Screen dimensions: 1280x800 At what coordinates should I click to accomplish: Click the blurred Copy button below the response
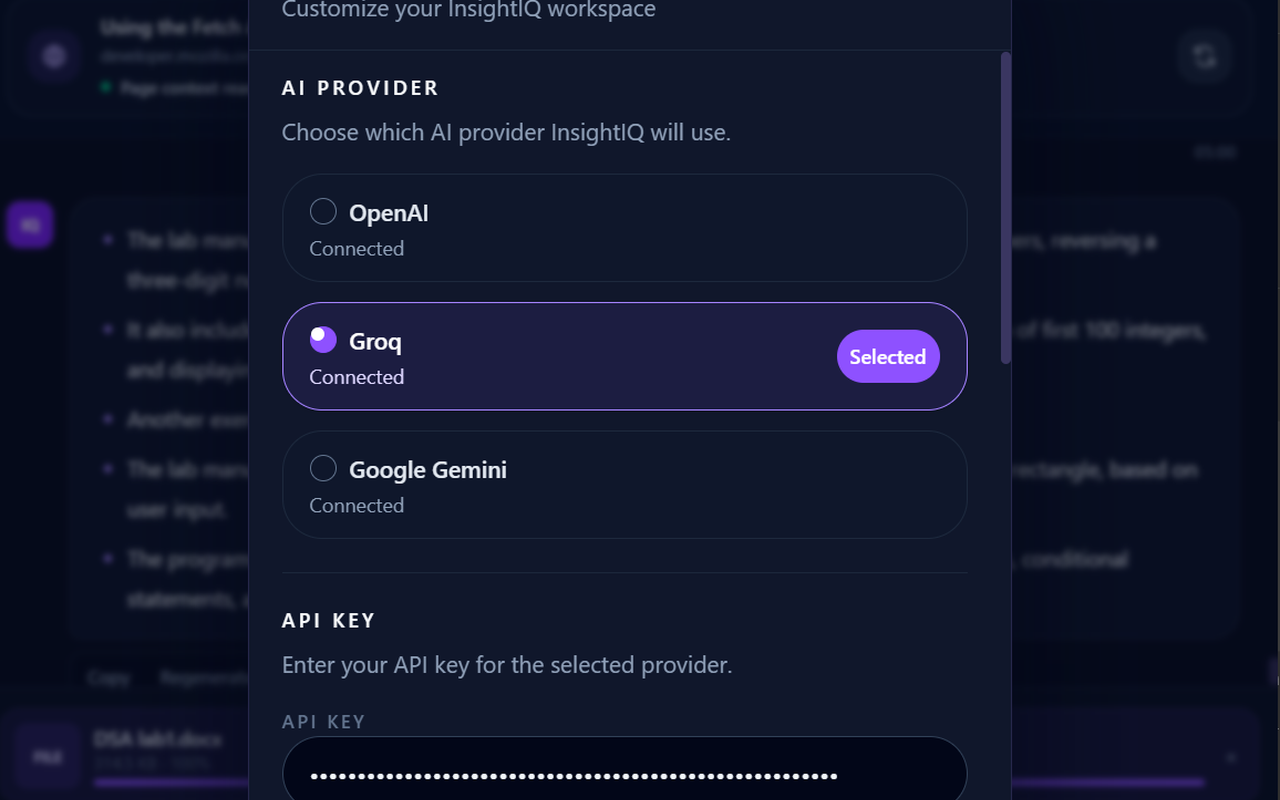coord(108,678)
